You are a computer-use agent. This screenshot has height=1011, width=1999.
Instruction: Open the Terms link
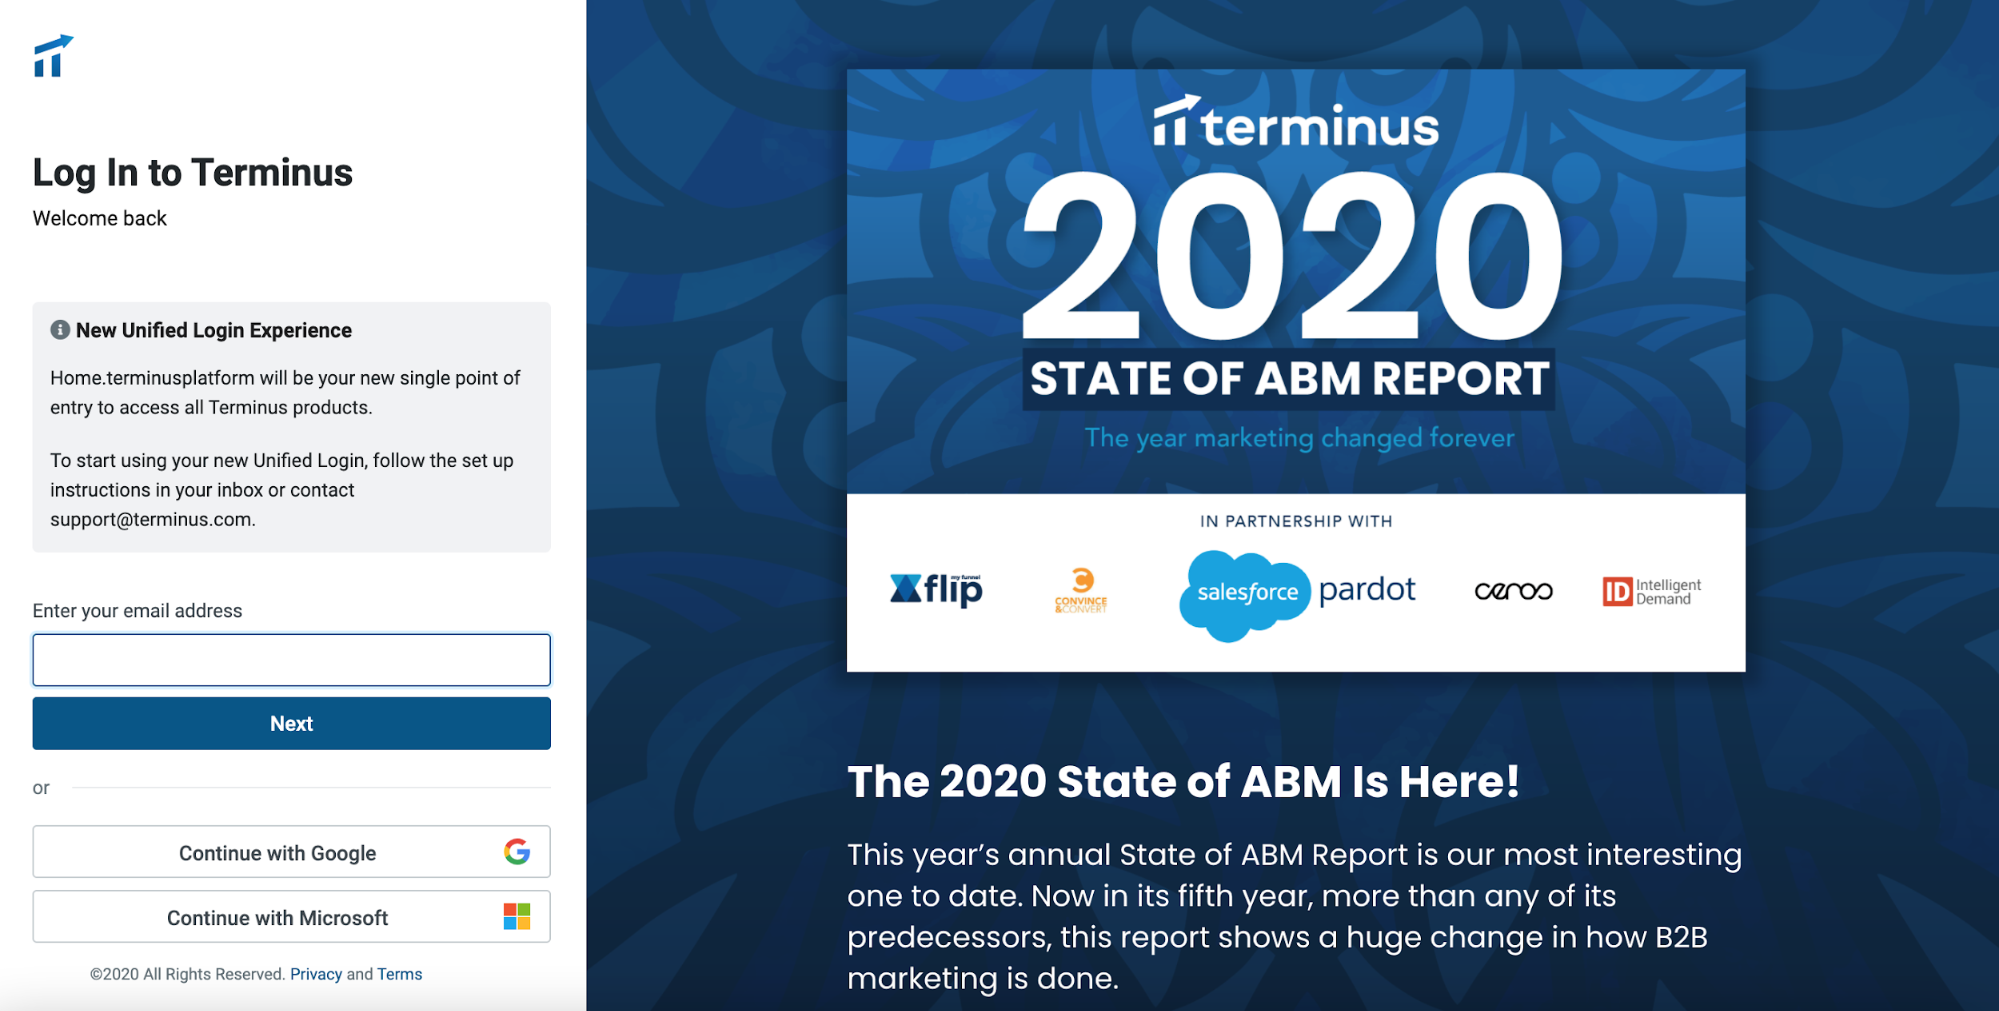click(400, 974)
